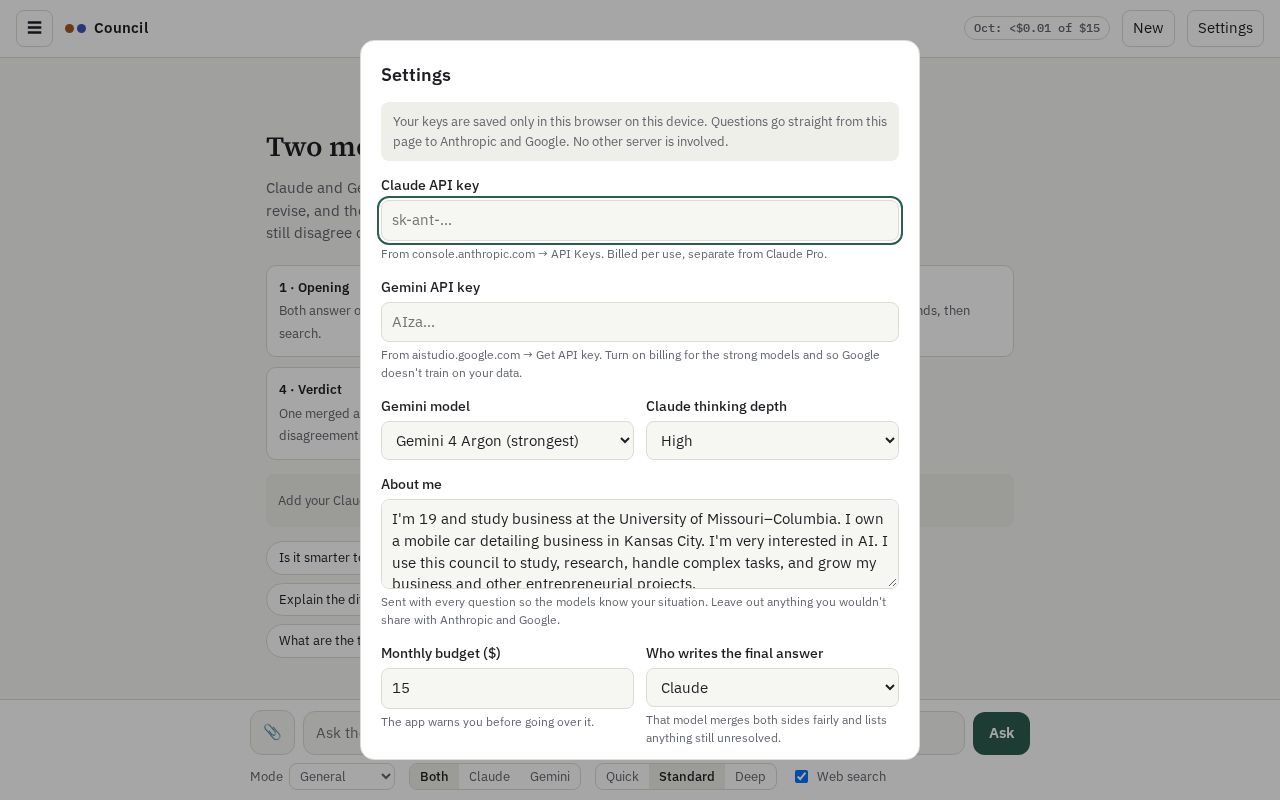This screenshot has width=1280, height=800.
Task: Click the Monthly budget field
Action: coord(507,688)
